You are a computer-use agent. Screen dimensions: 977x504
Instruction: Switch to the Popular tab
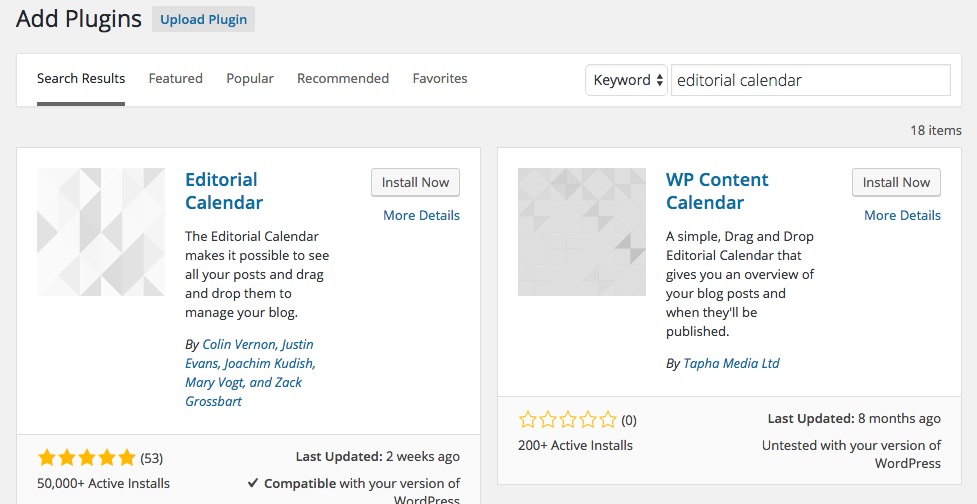[x=250, y=78]
